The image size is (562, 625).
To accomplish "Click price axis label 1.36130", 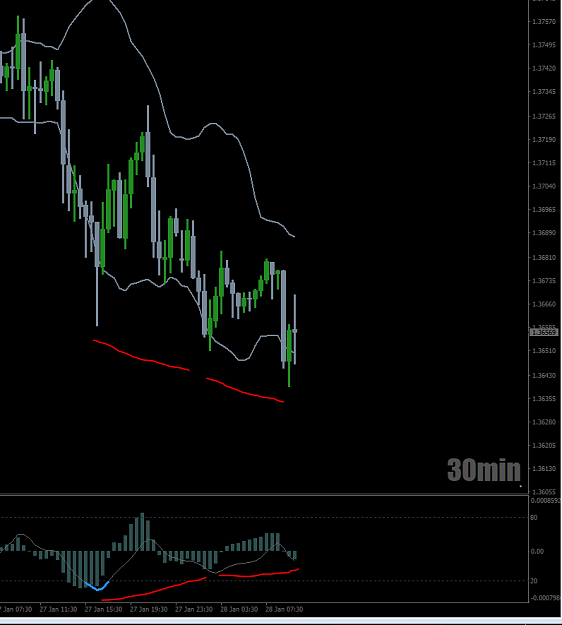I will tap(544, 468).
